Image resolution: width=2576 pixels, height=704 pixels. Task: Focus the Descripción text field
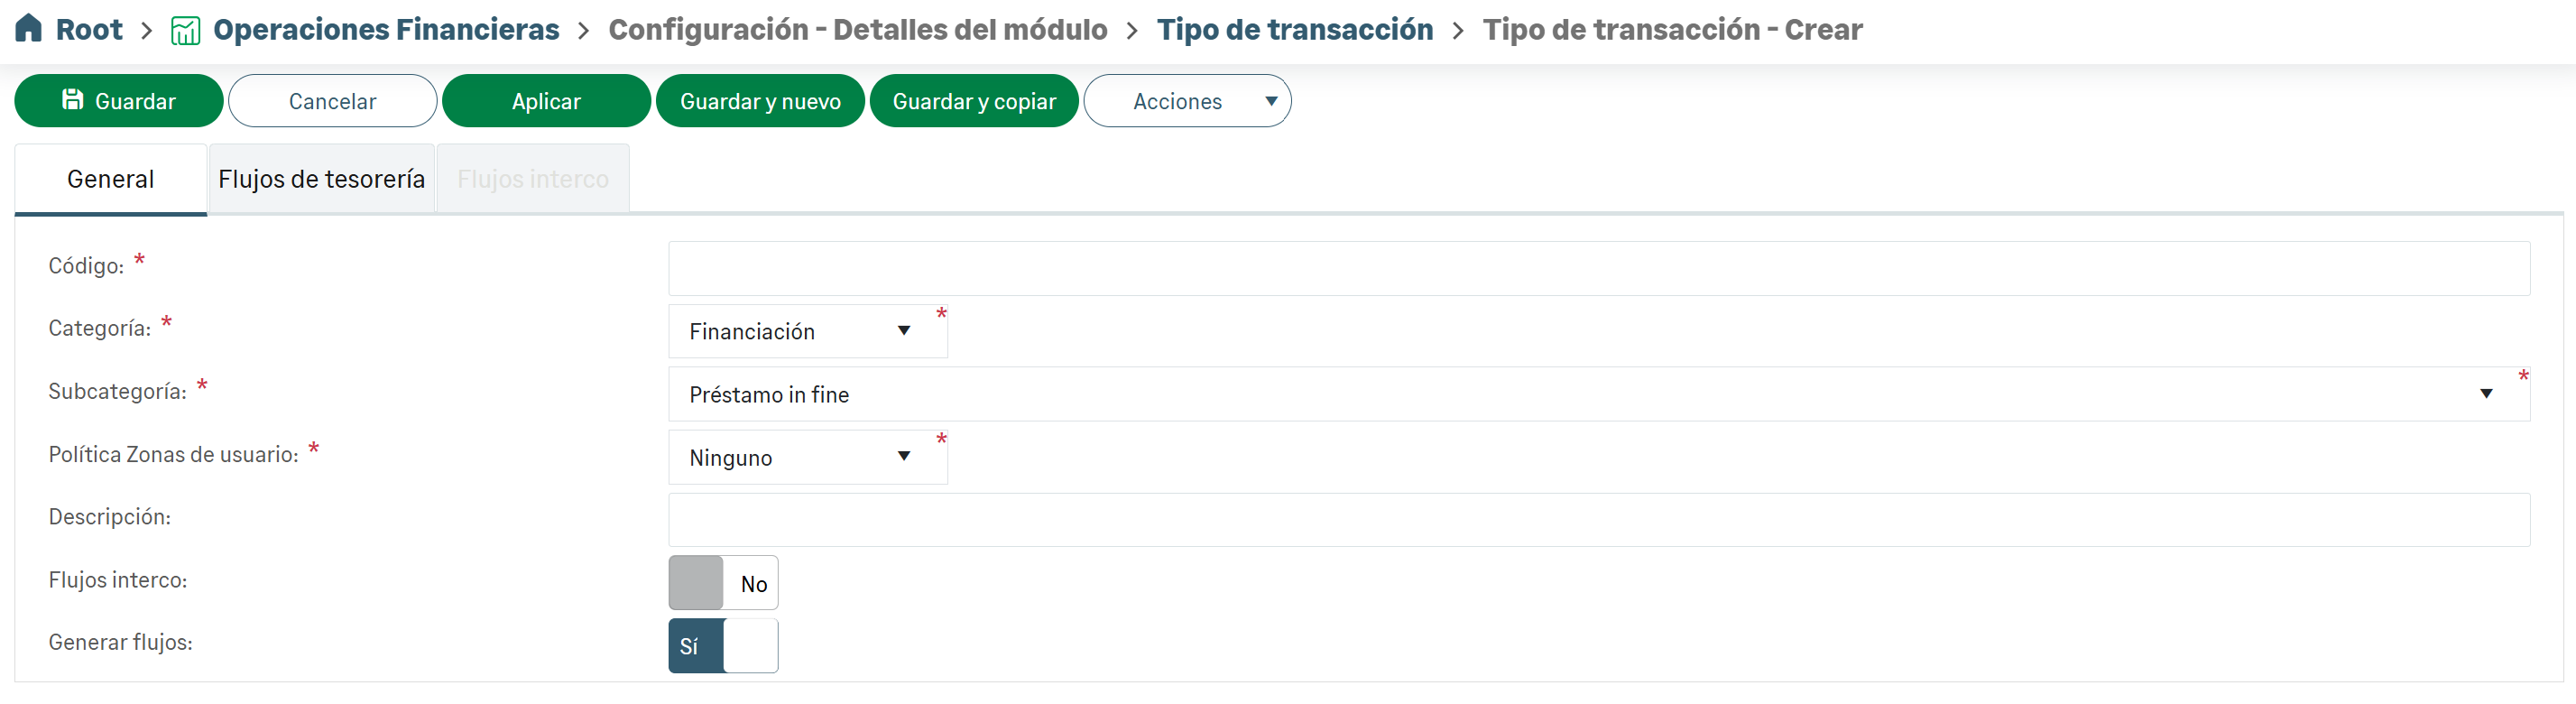tap(1597, 520)
